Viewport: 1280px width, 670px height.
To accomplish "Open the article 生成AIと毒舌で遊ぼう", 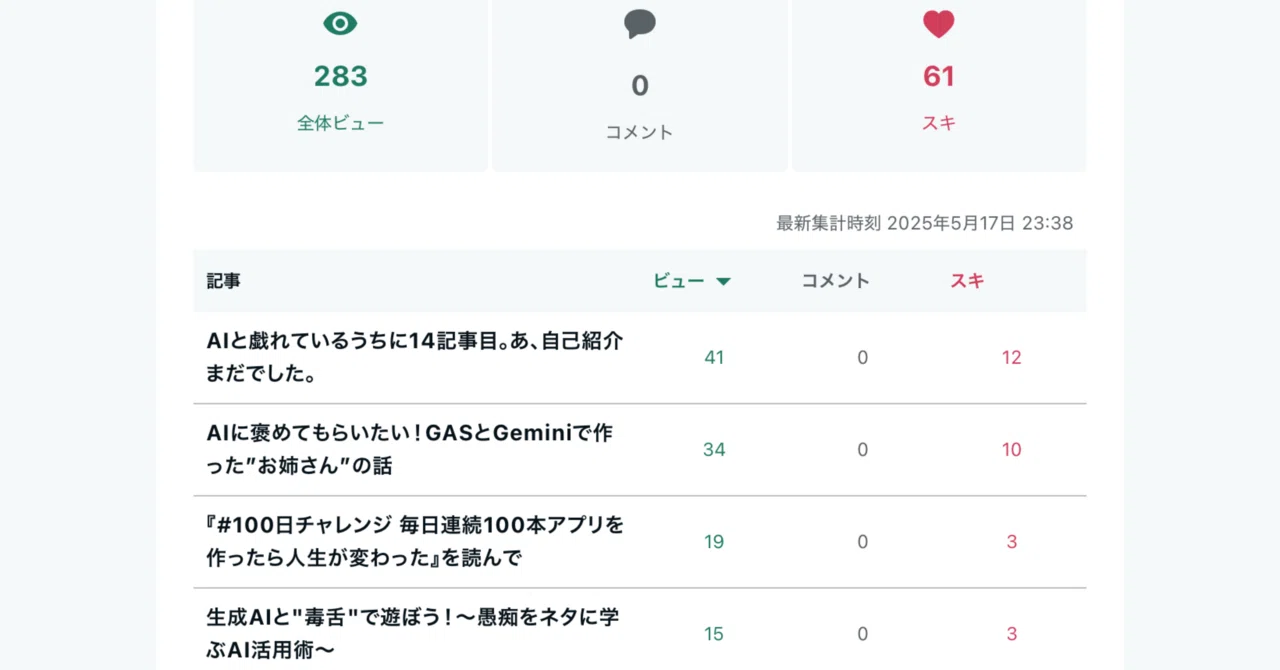I will (413, 634).
